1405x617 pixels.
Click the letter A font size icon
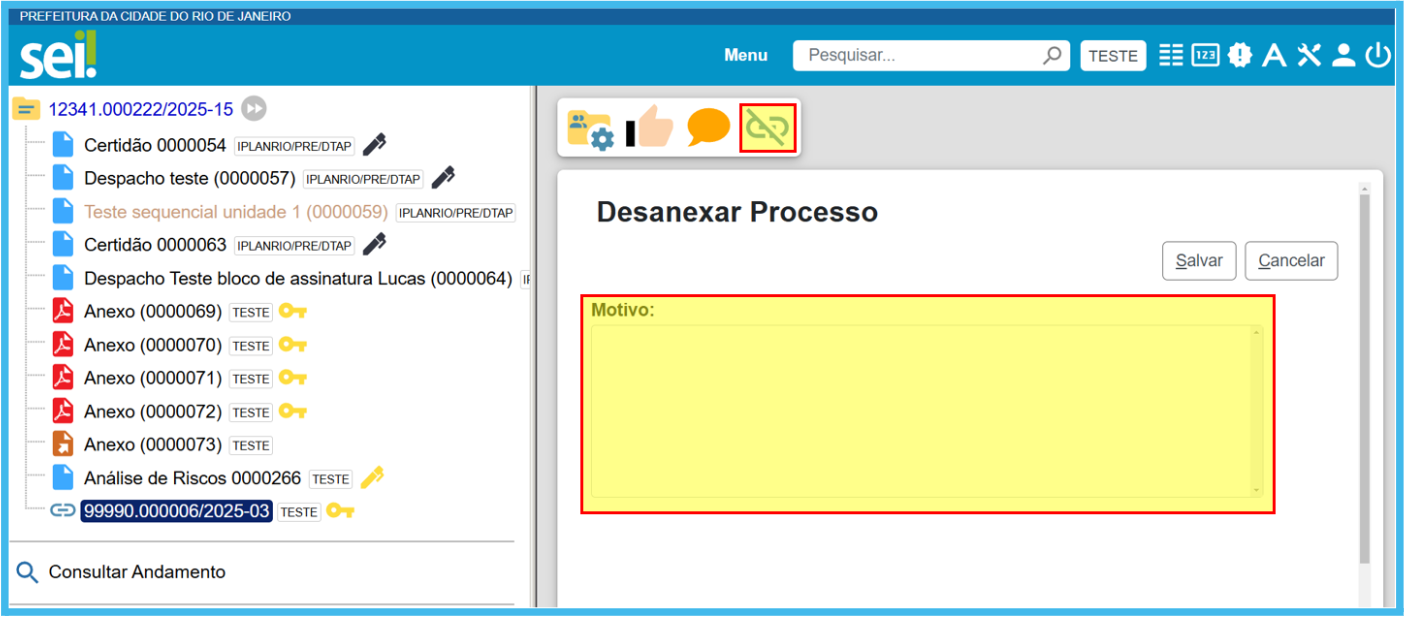(1273, 56)
